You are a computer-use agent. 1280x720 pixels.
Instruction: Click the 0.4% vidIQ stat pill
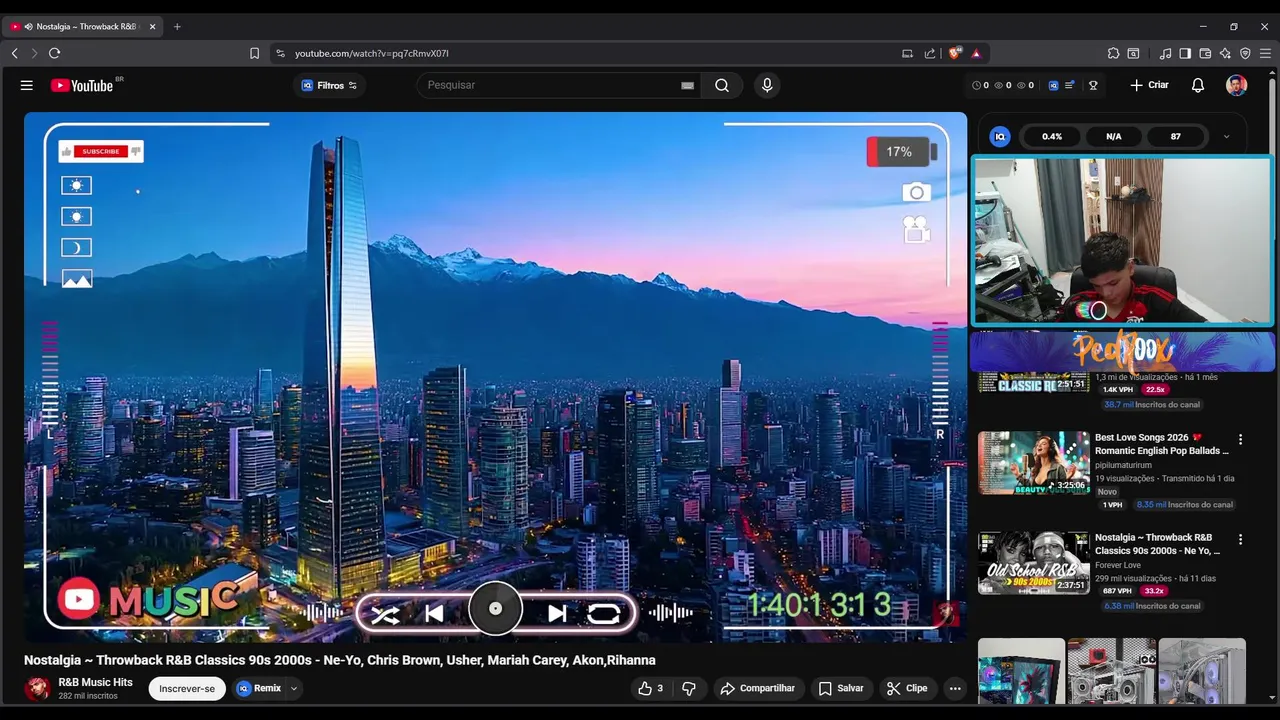(x=1052, y=136)
